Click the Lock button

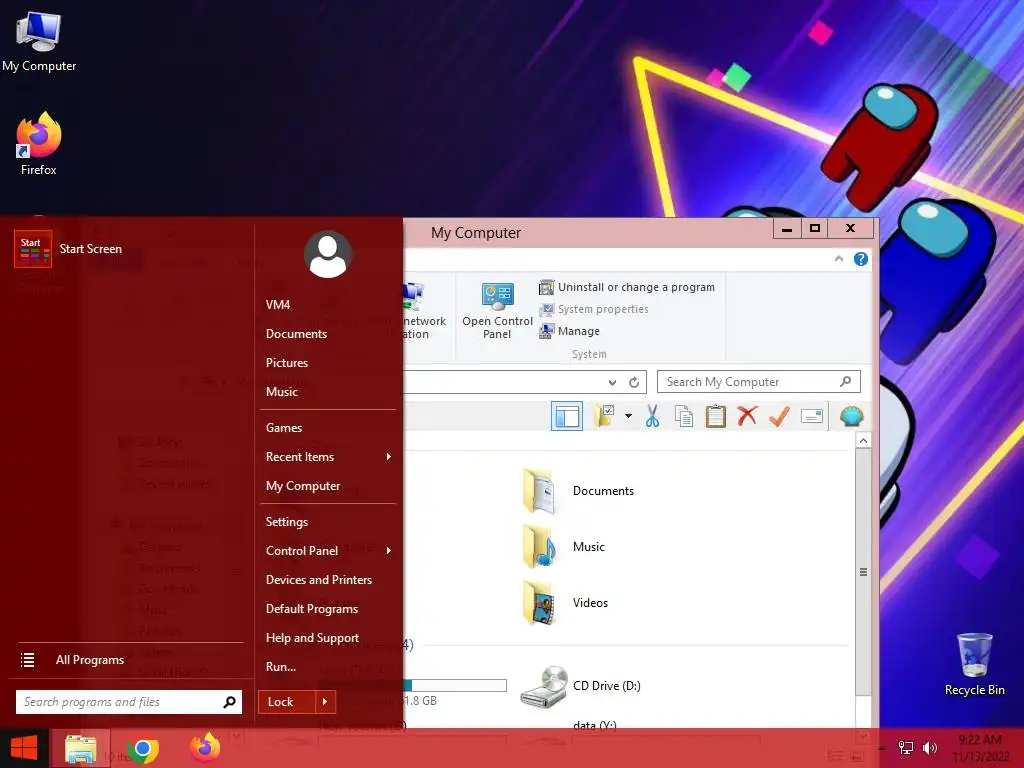(x=287, y=702)
